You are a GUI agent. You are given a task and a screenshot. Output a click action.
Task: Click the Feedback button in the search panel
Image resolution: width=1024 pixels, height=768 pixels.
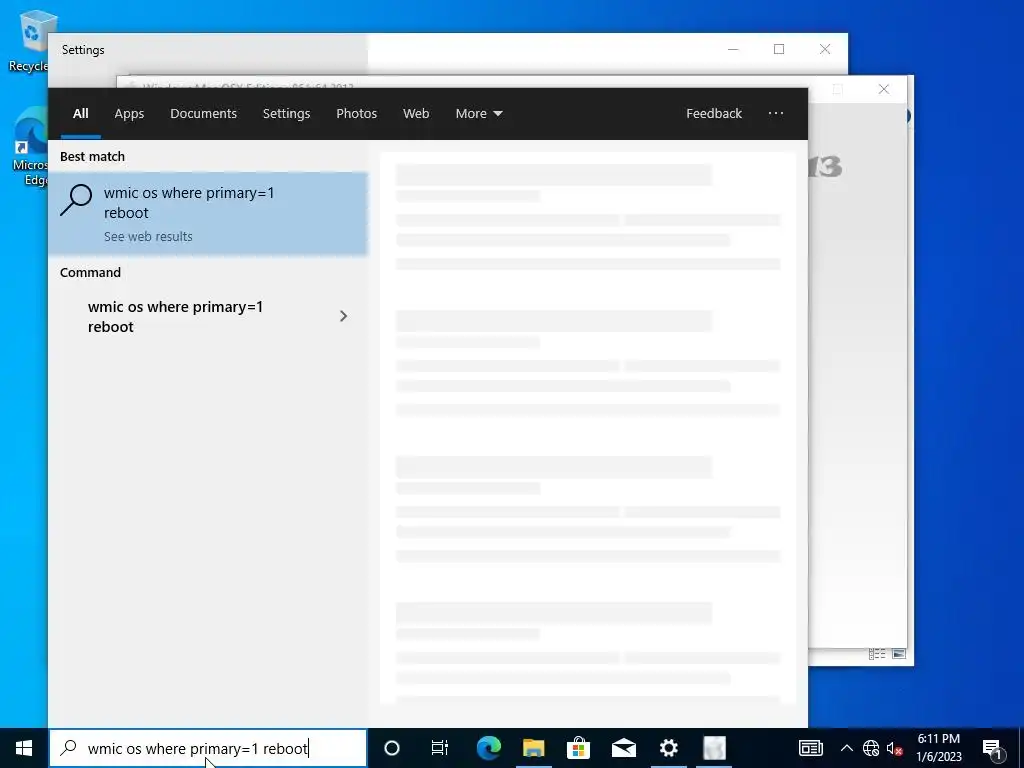714,114
